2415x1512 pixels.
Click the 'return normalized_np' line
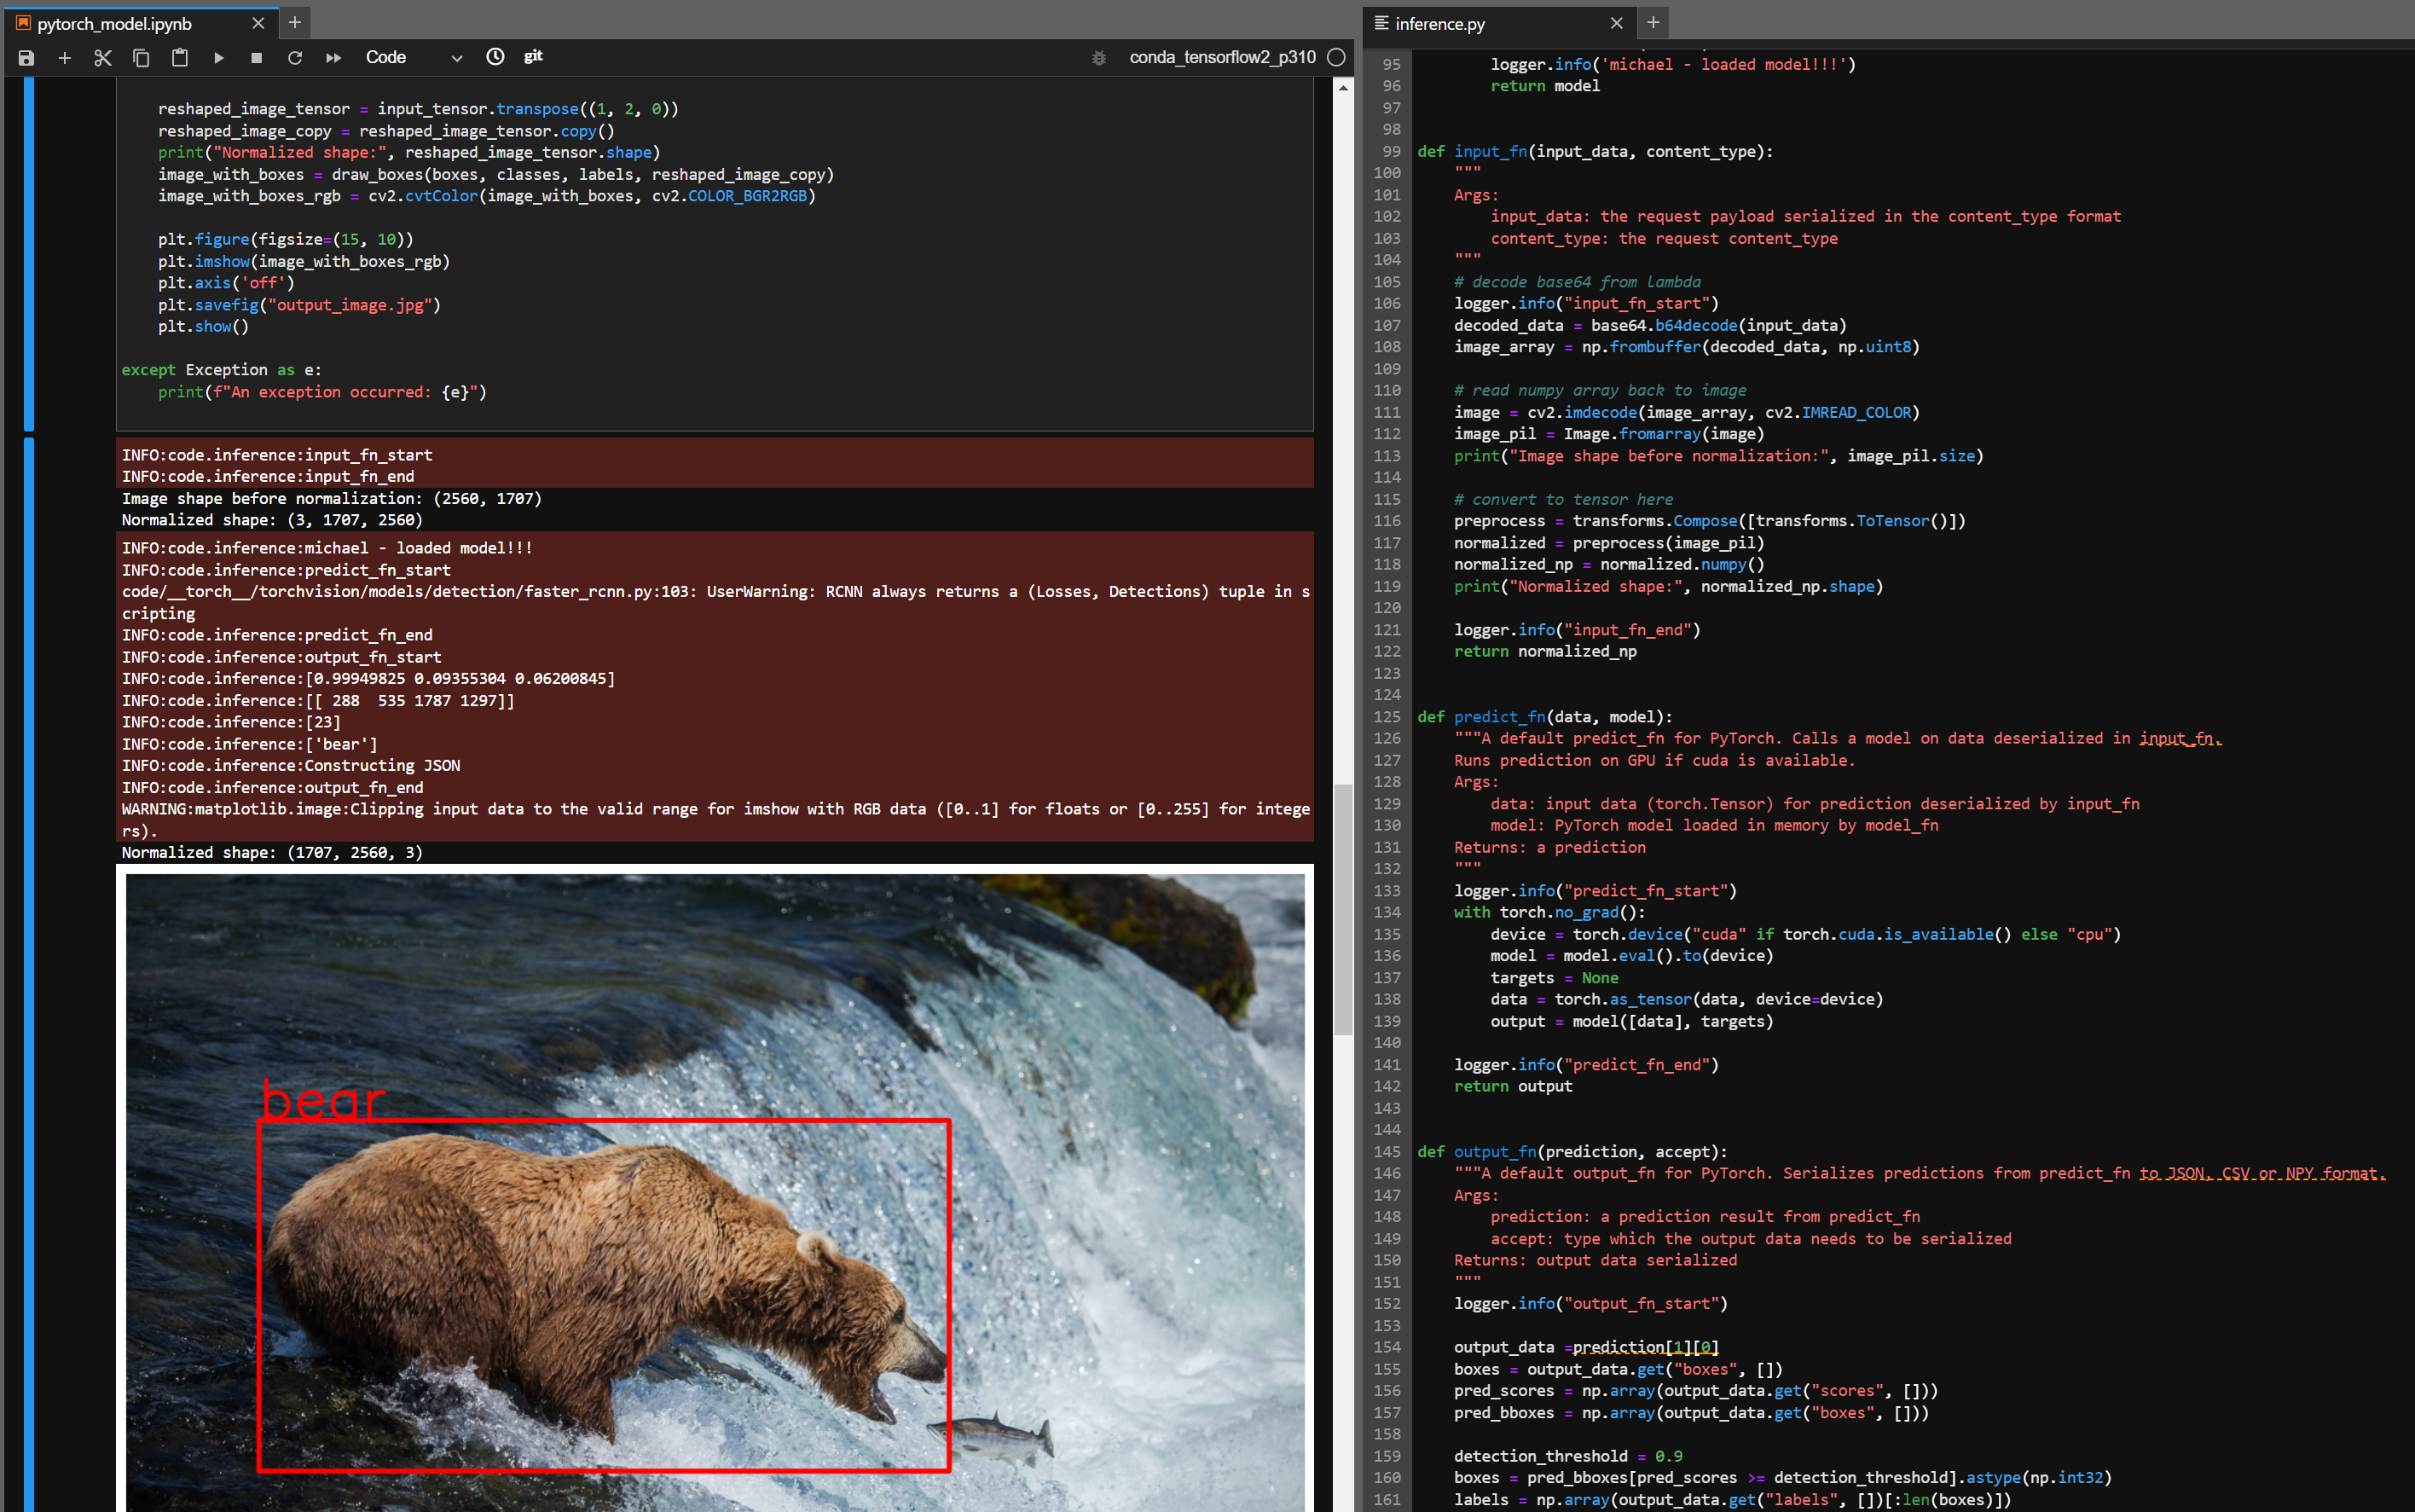[x=1545, y=652]
